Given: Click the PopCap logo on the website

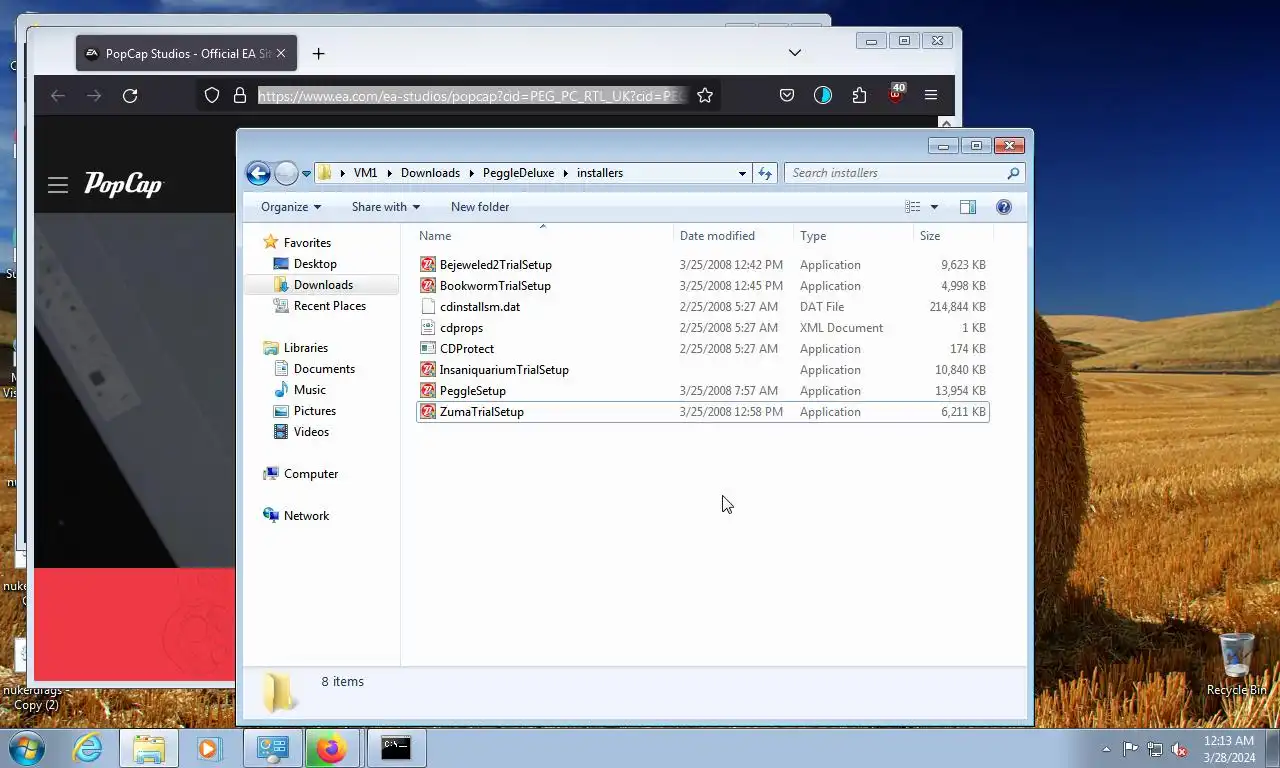Looking at the screenshot, I should pos(123,184).
